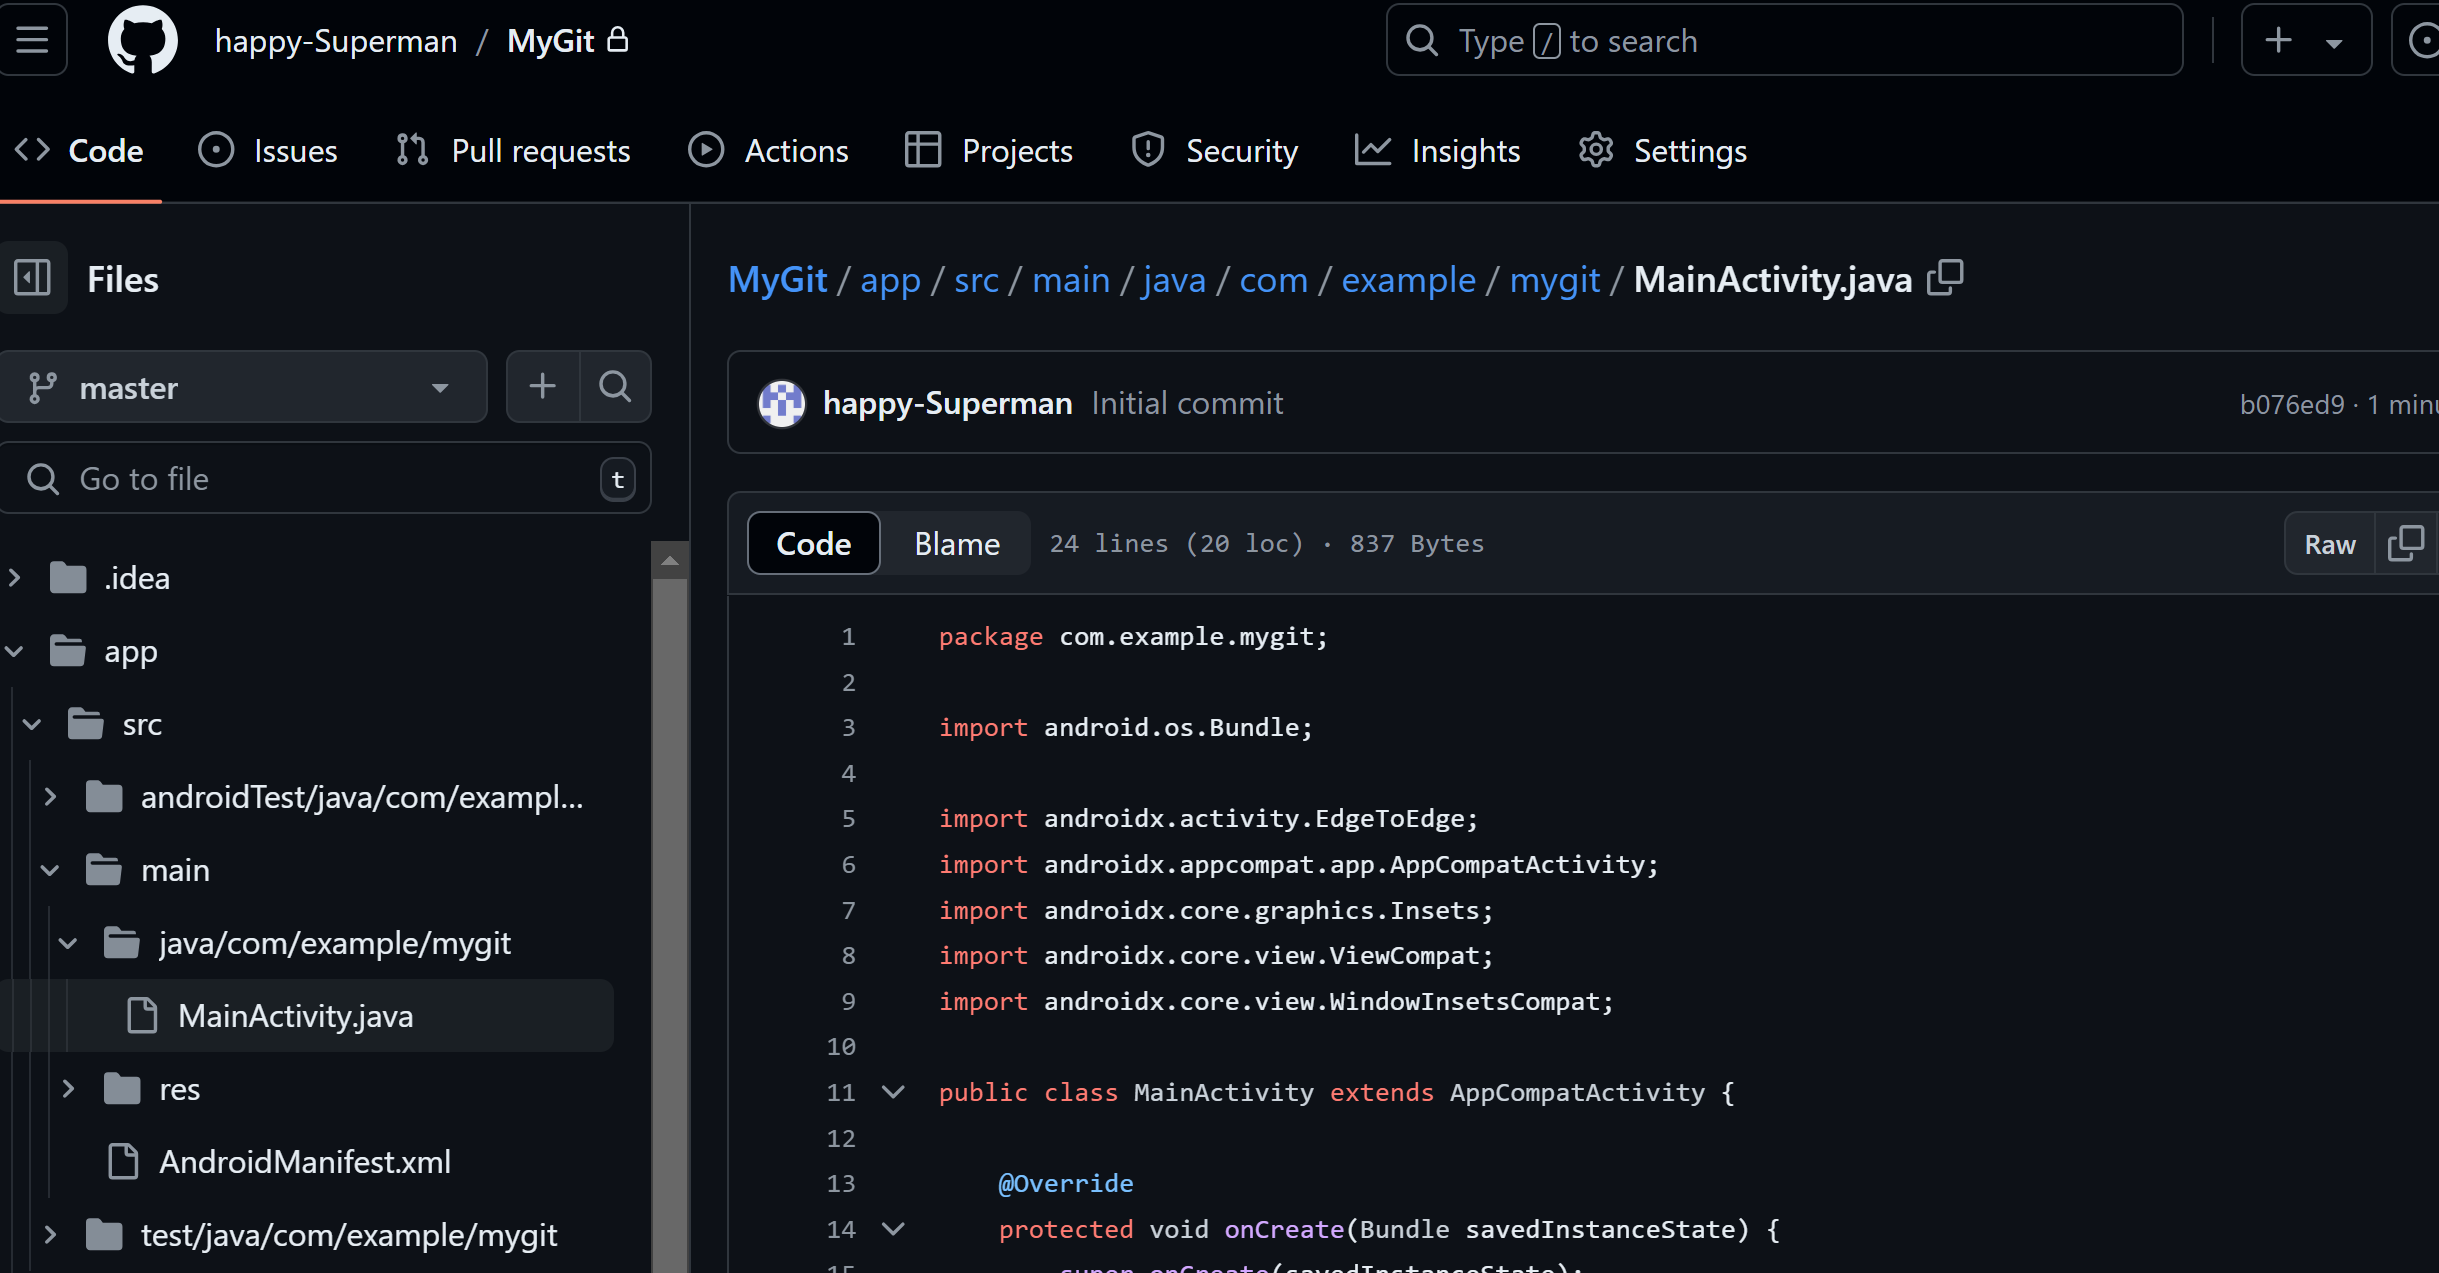
Task: Search files with the magnifier button
Action: click(615, 386)
